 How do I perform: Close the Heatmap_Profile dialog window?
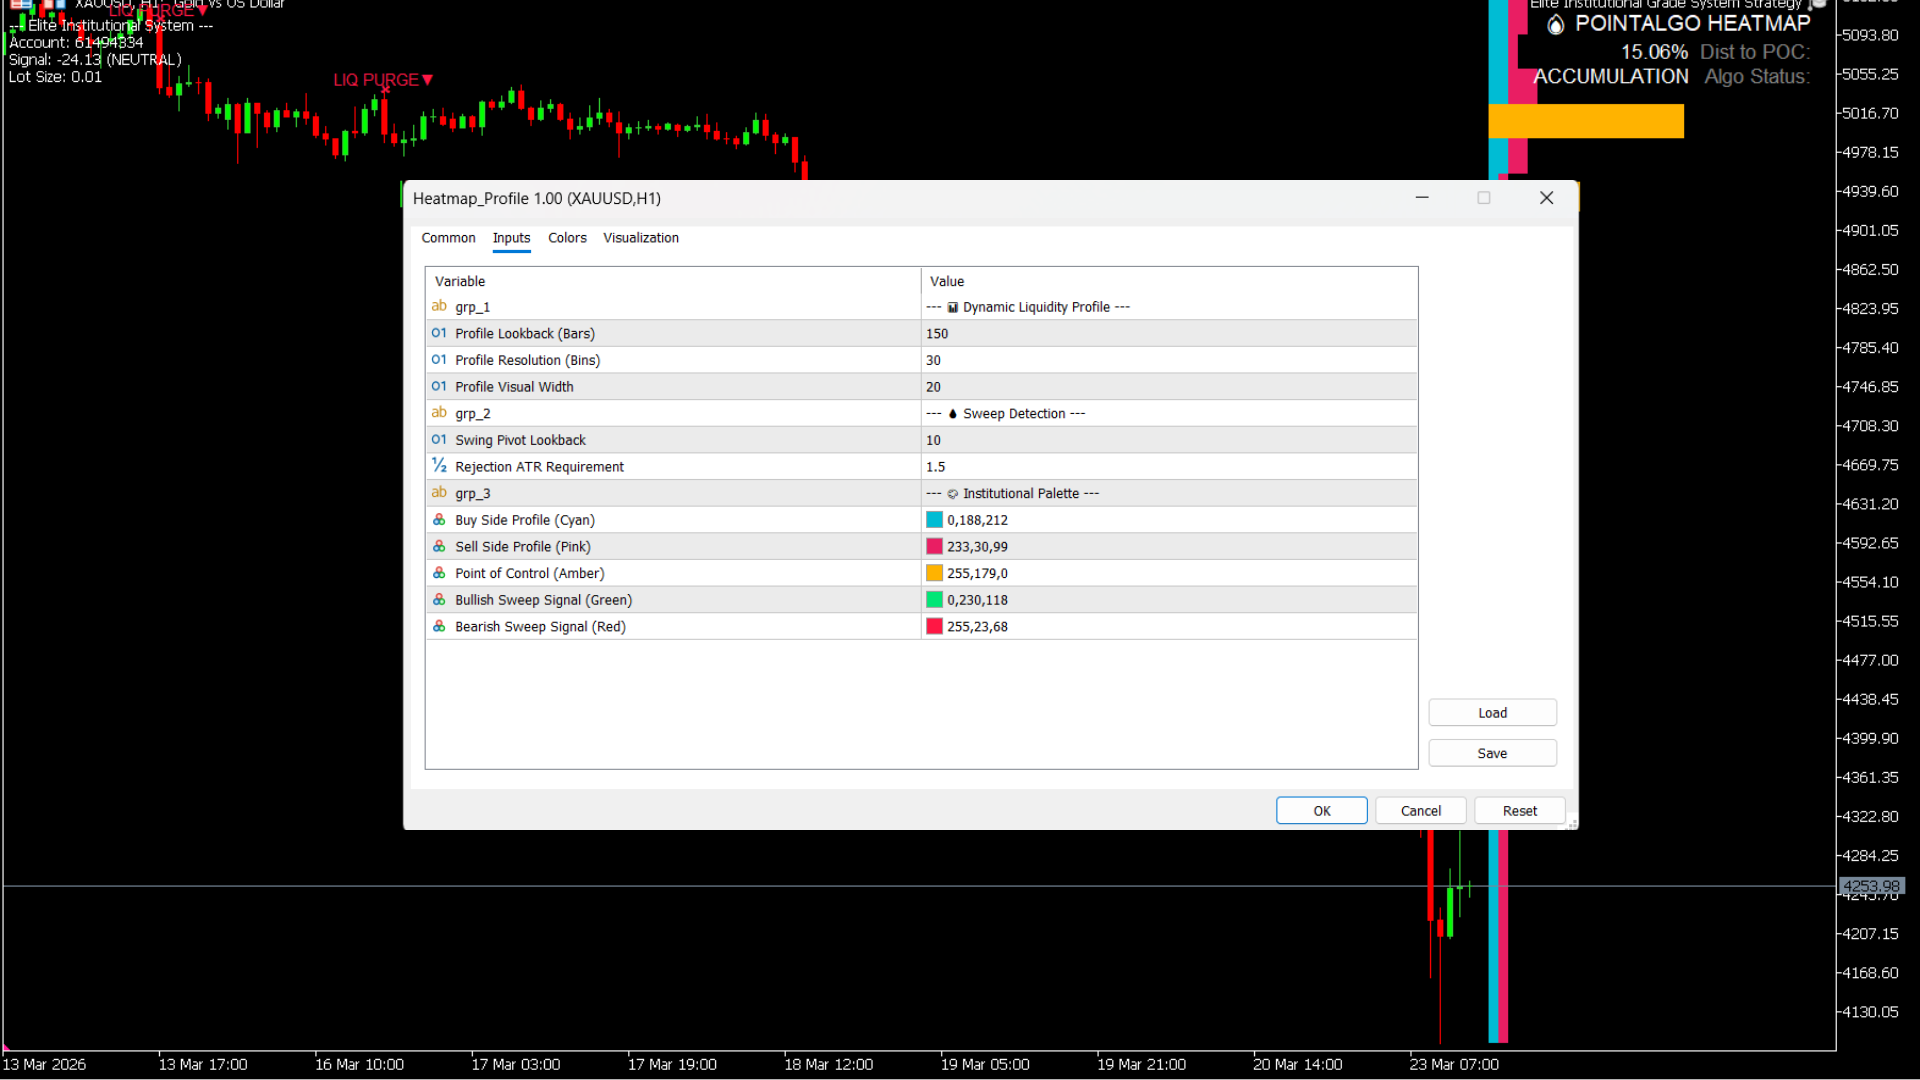coord(1546,198)
